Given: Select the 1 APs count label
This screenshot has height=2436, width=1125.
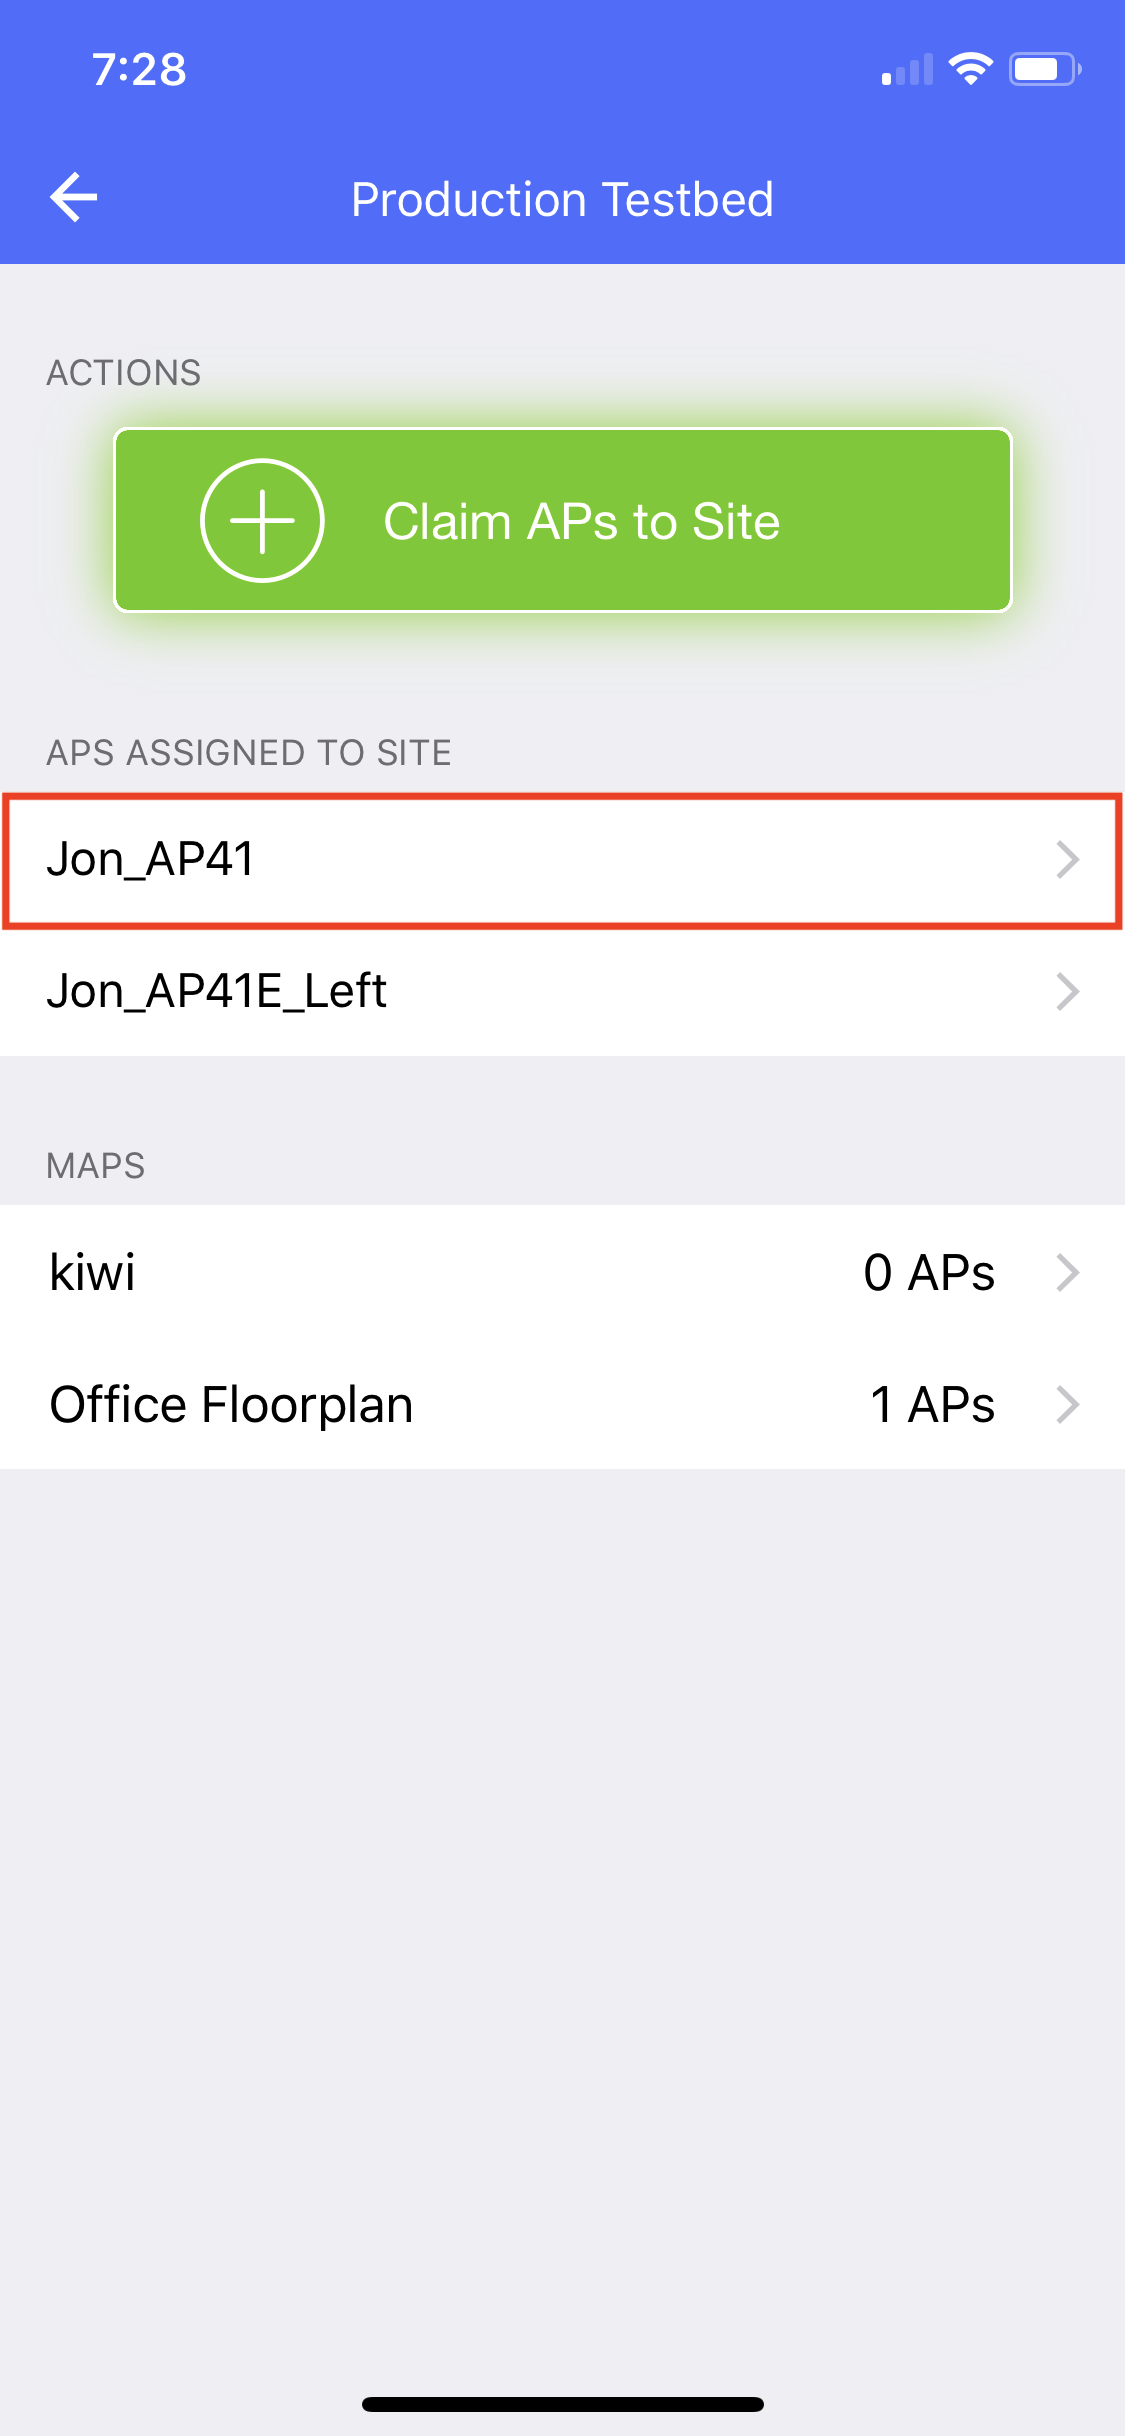Looking at the screenshot, I should pyautogui.click(x=932, y=1405).
